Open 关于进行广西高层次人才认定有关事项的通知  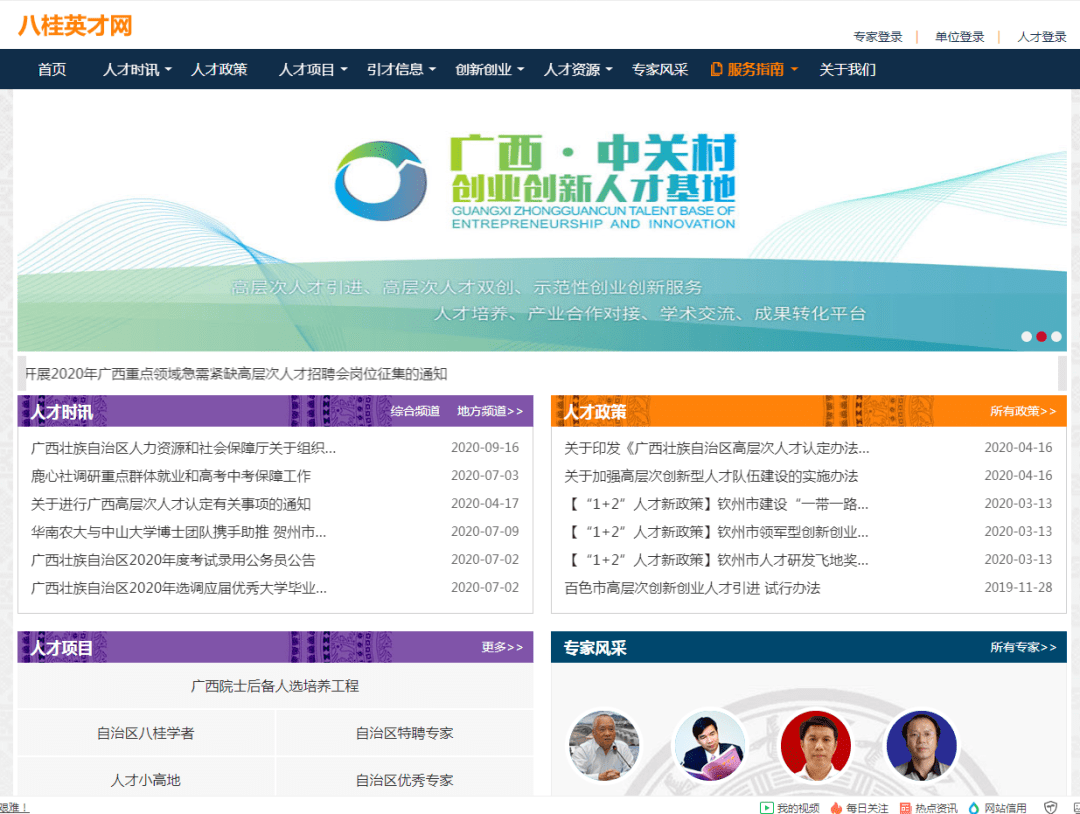(171, 504)
